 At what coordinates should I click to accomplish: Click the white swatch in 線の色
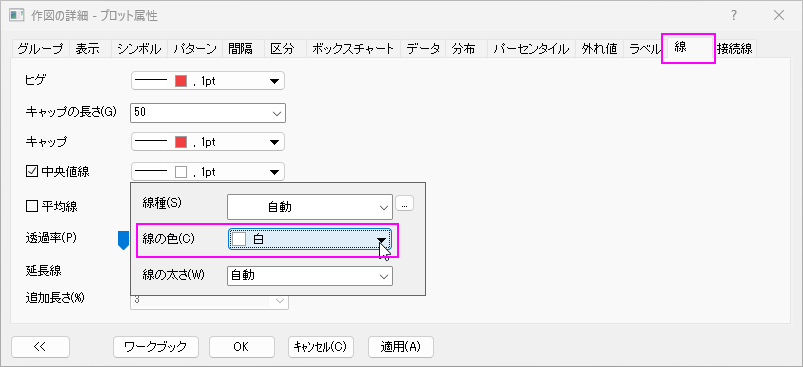tap(240, 239)
